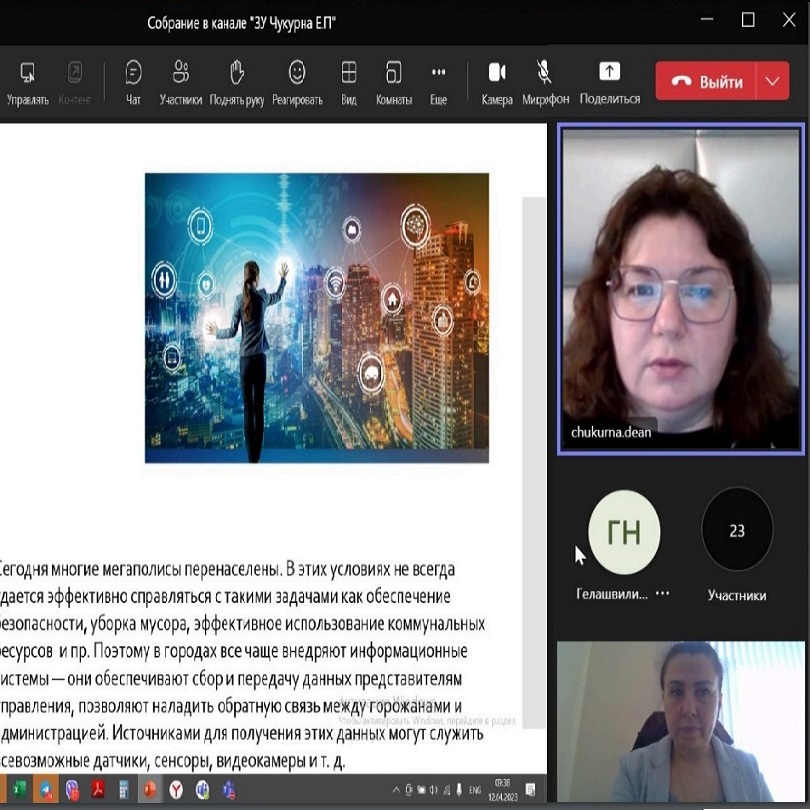The width and height of the screenshot is (810, 810).
Task: Switch to PowerPoint in the taskbar
Action: (x=150, y=790)
